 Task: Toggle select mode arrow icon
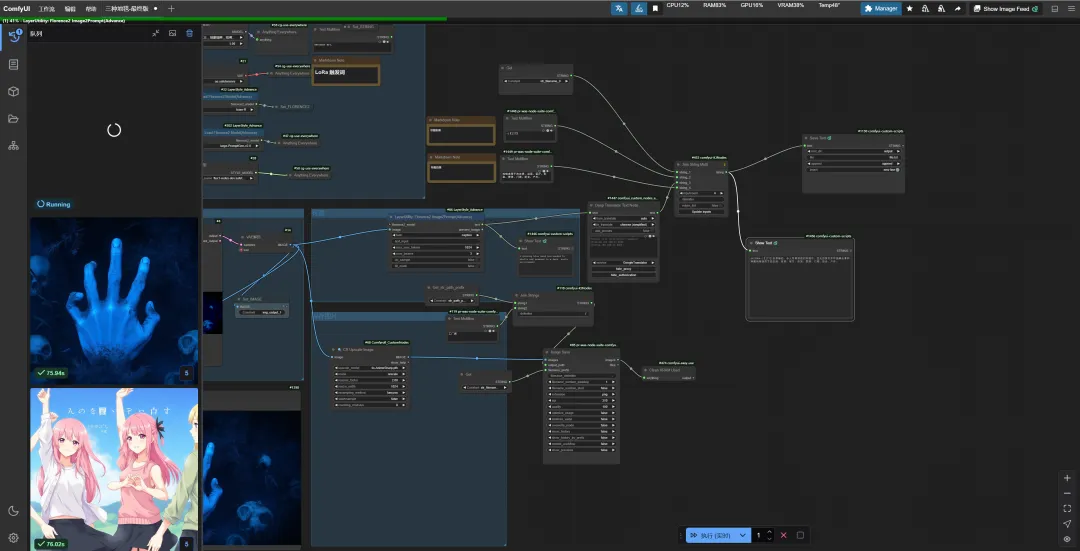pos(1068,523)
